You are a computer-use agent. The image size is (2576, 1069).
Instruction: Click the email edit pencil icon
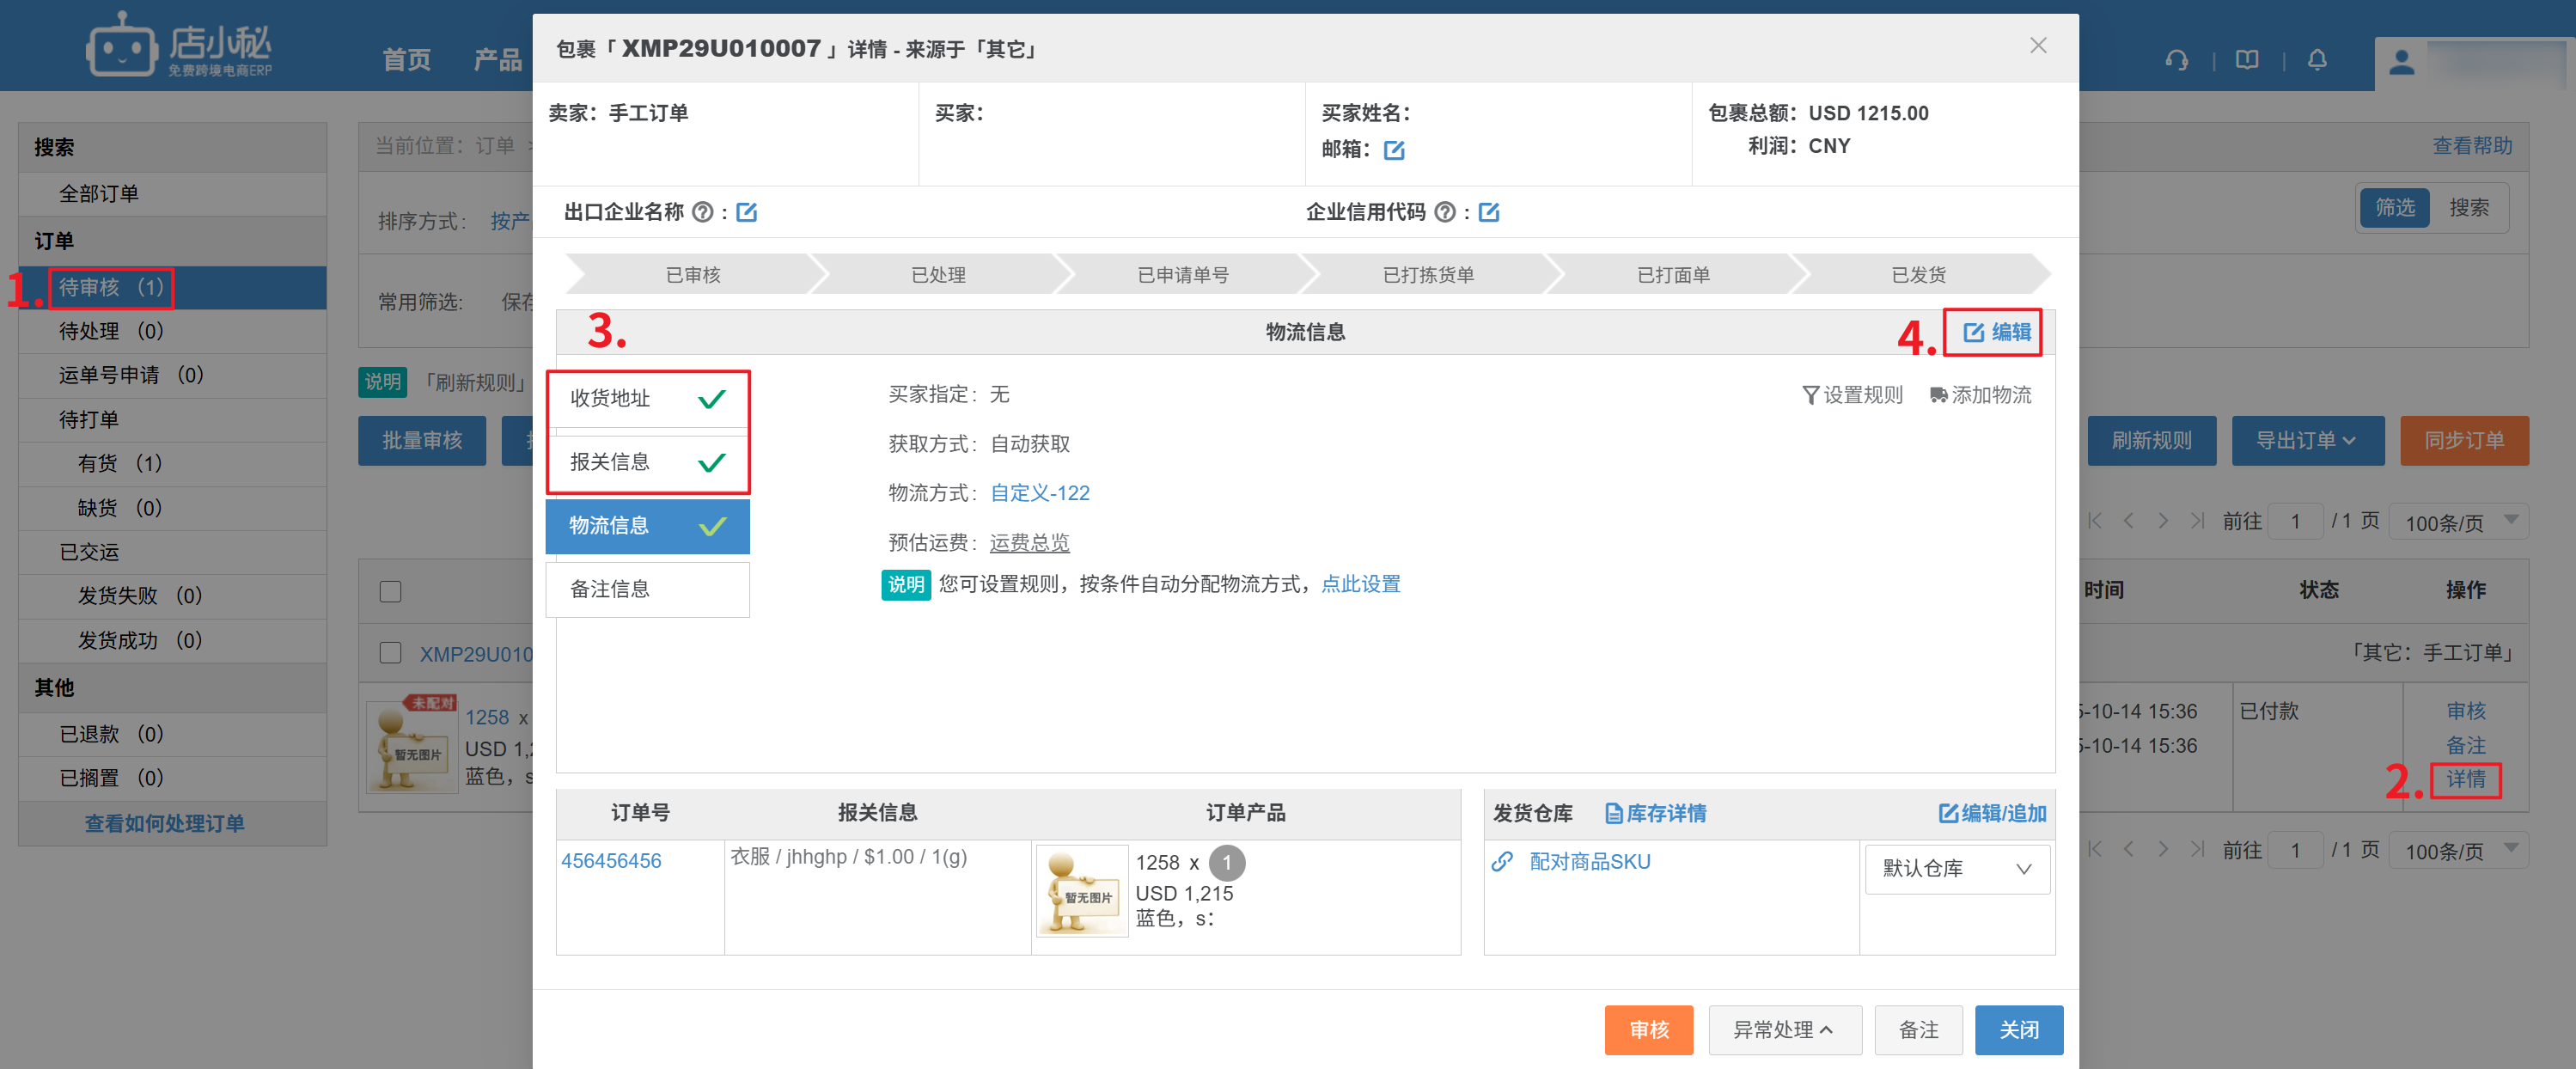click(1394, 150)
